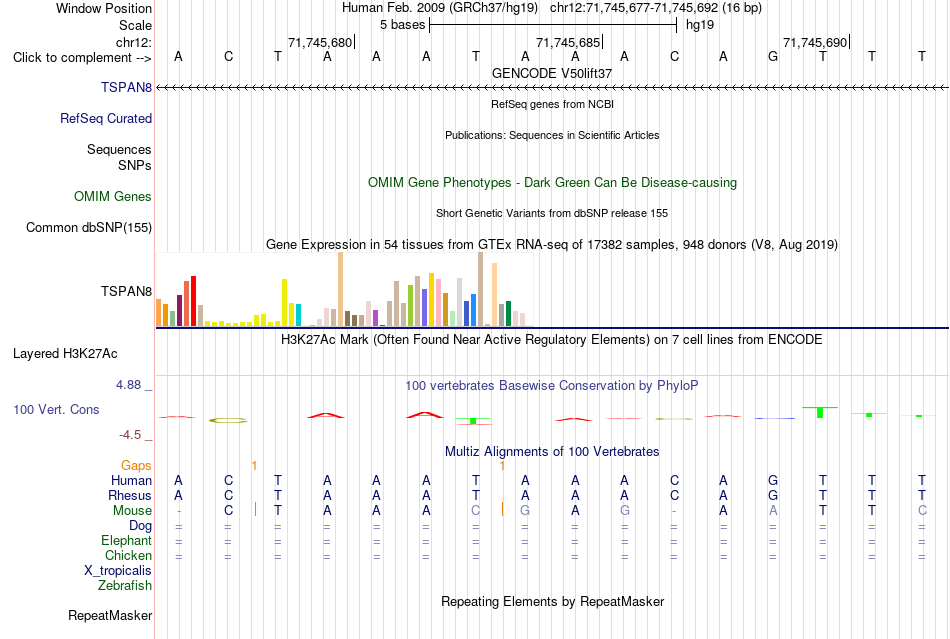Open the RefSeq Curated track label
950x639 pixels.
pos(106,118)
